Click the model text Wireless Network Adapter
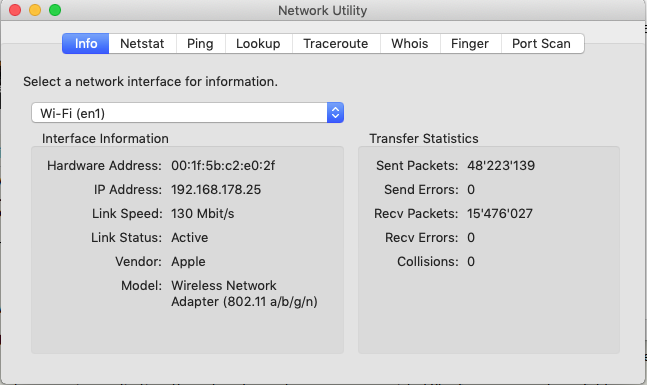This screenshot has height=385, width=647. [244, 293]
